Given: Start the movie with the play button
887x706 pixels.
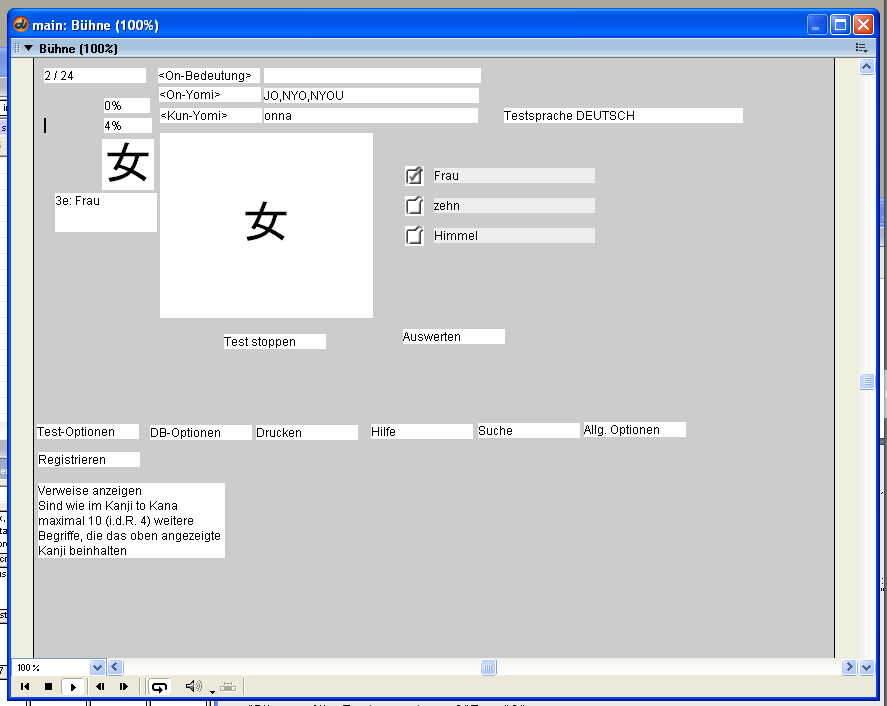Looking at the screenshot, I should (72, 687).
